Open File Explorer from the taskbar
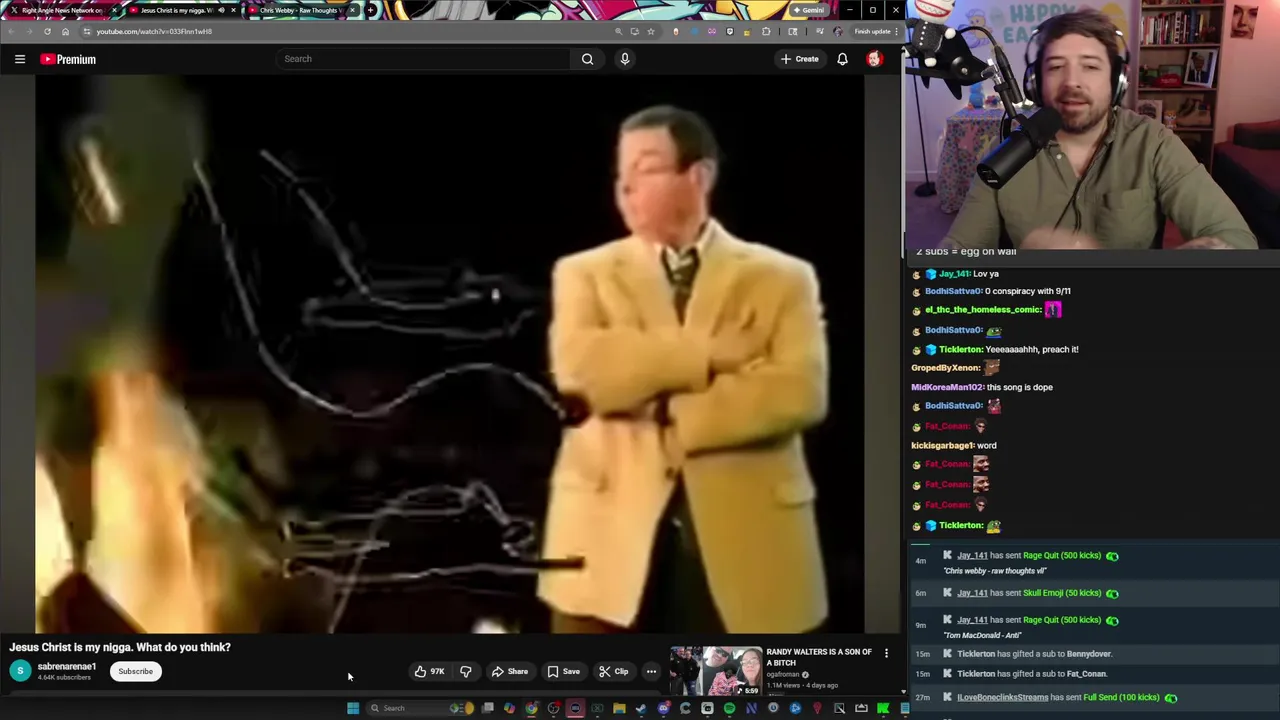 point(619,709)
